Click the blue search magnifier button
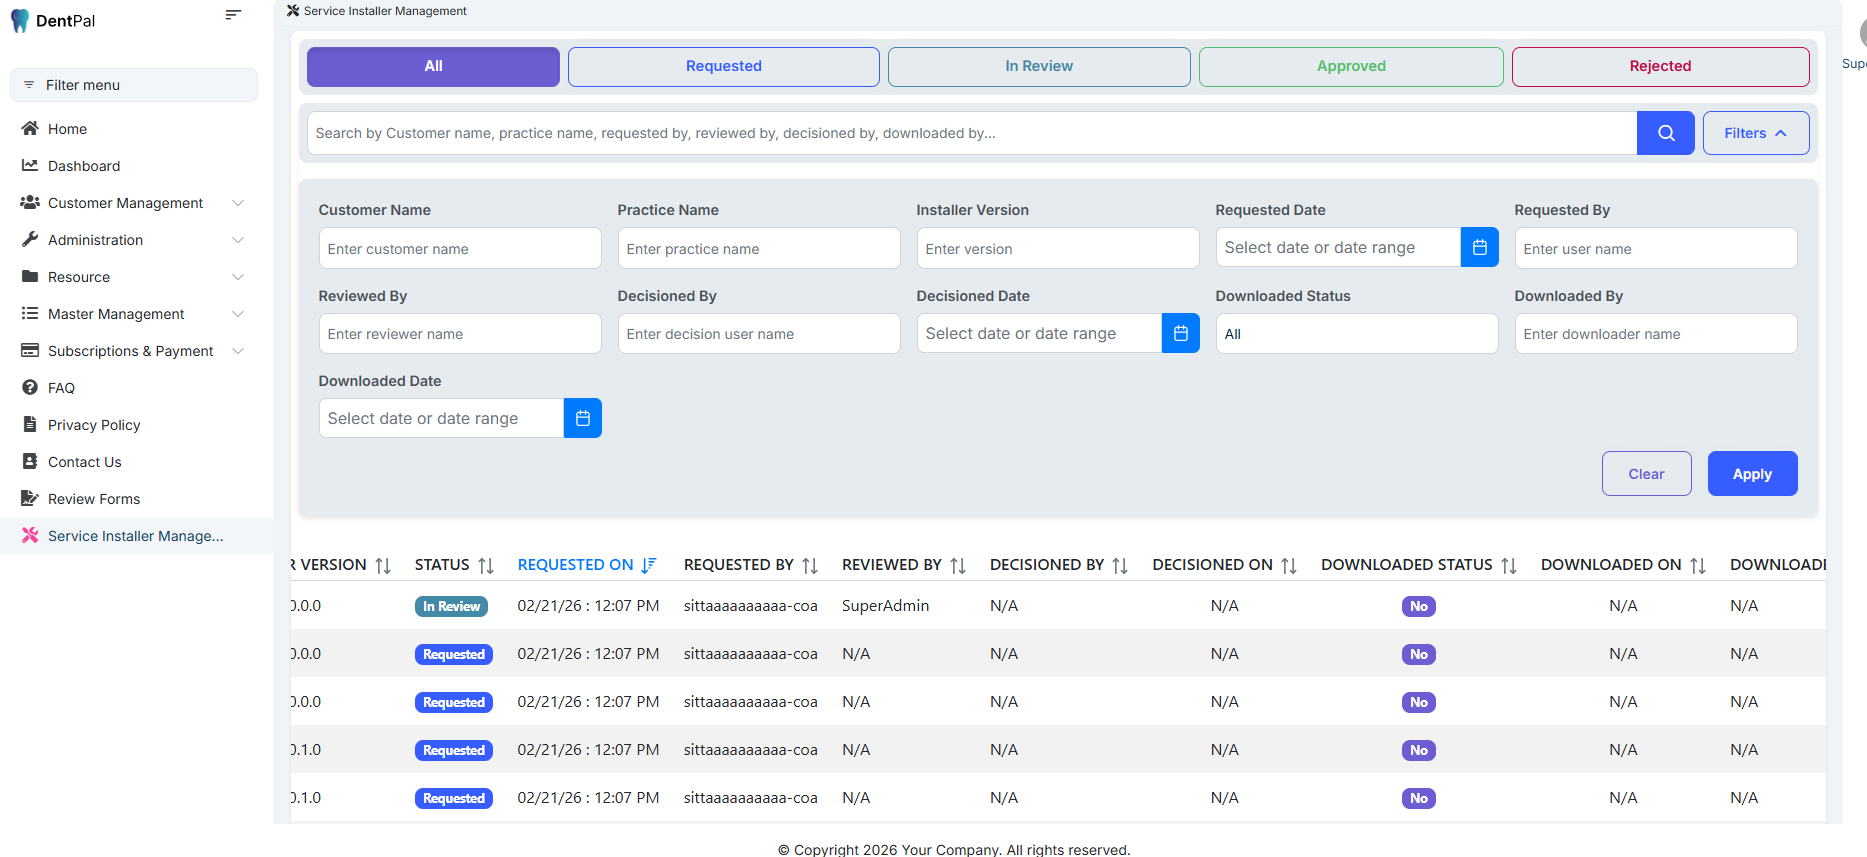The width and height of the screenshot is (1867, 857). [x=1665, y=133]
